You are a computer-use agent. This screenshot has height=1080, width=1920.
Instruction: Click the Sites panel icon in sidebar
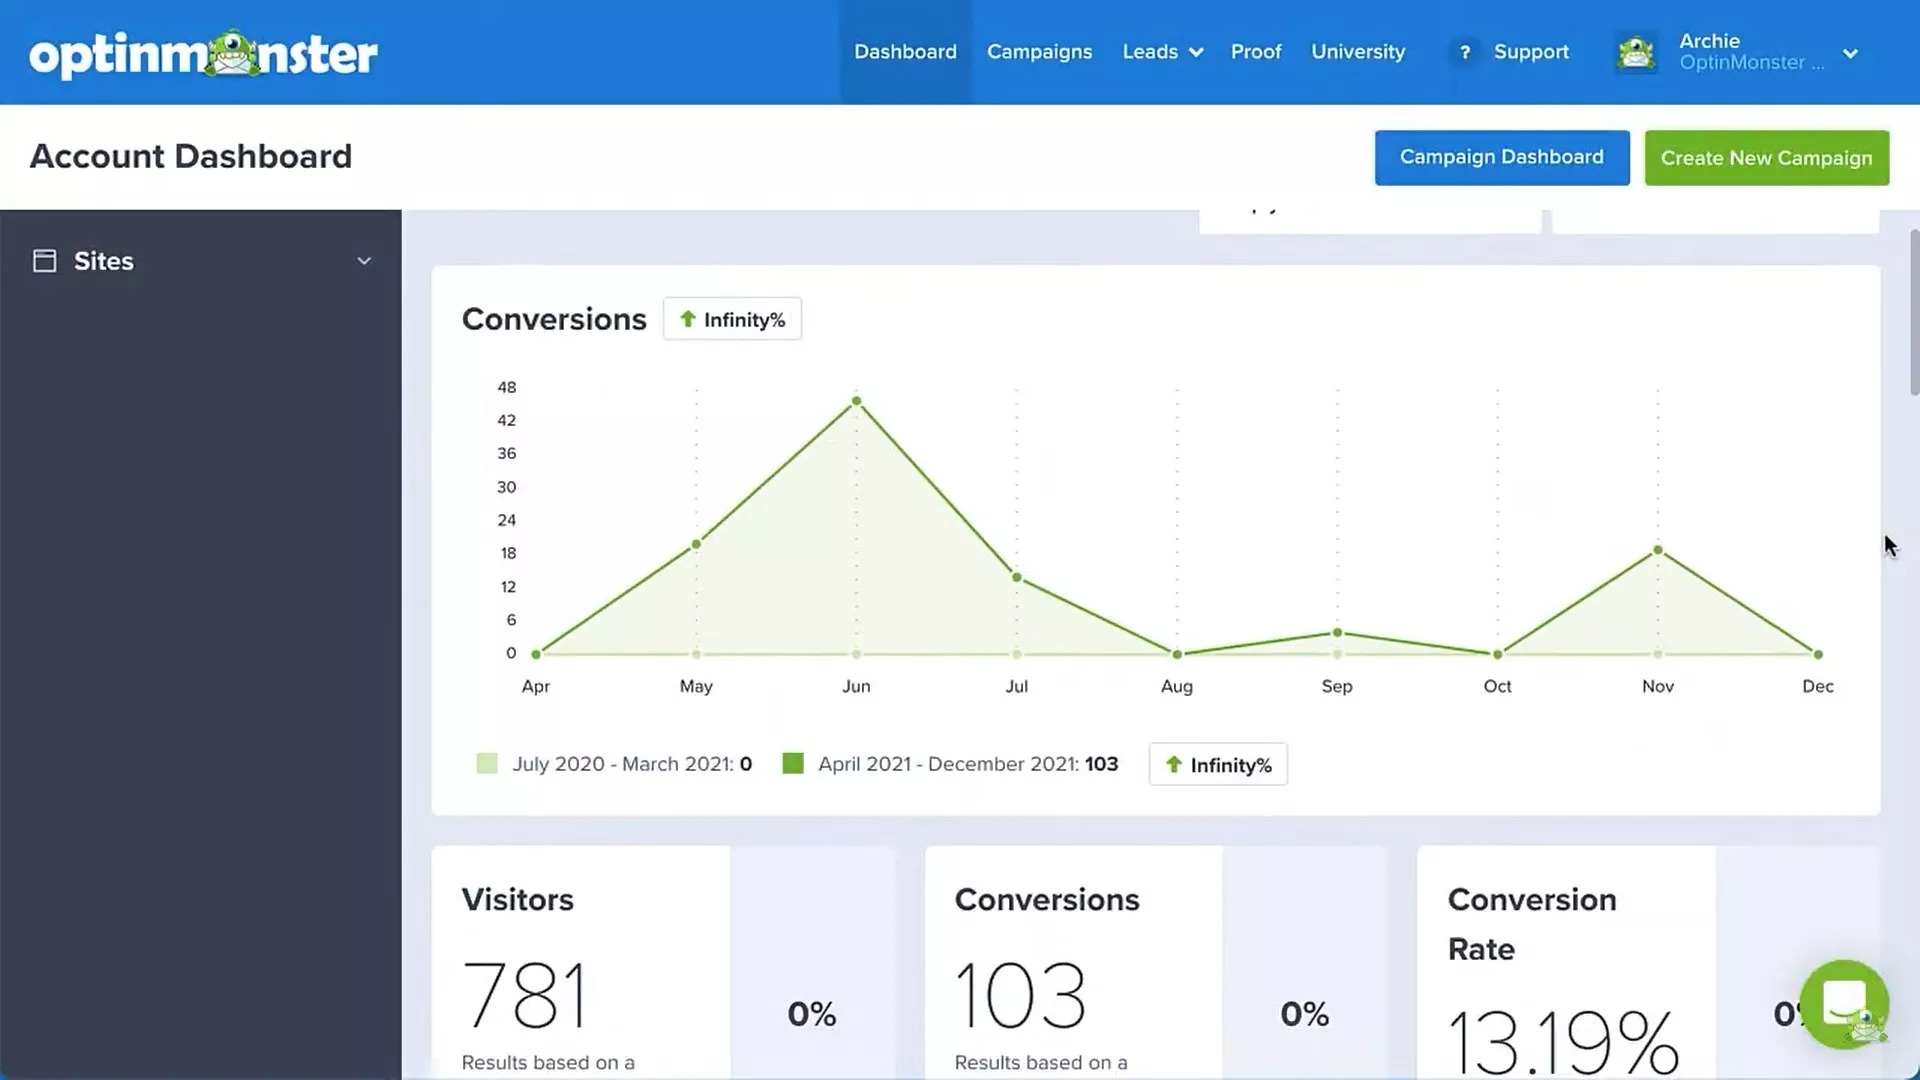pos(44,260)
